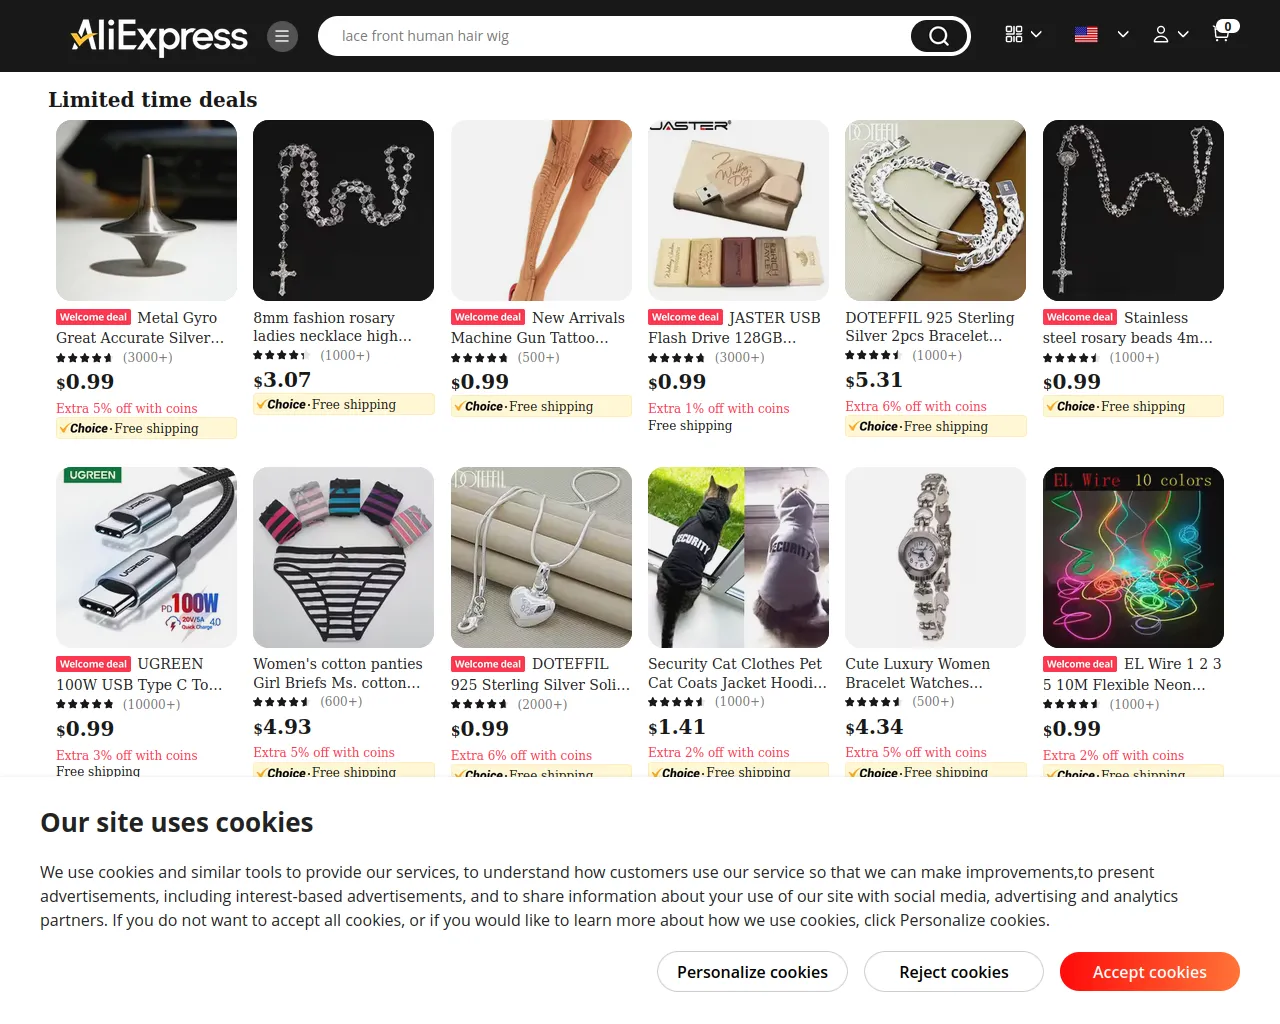This screenshot has width=1280, height=1024.
Task: Expand the country and currency dropdown arrow
Action: pyautogui.click(x=1123, y=34)
